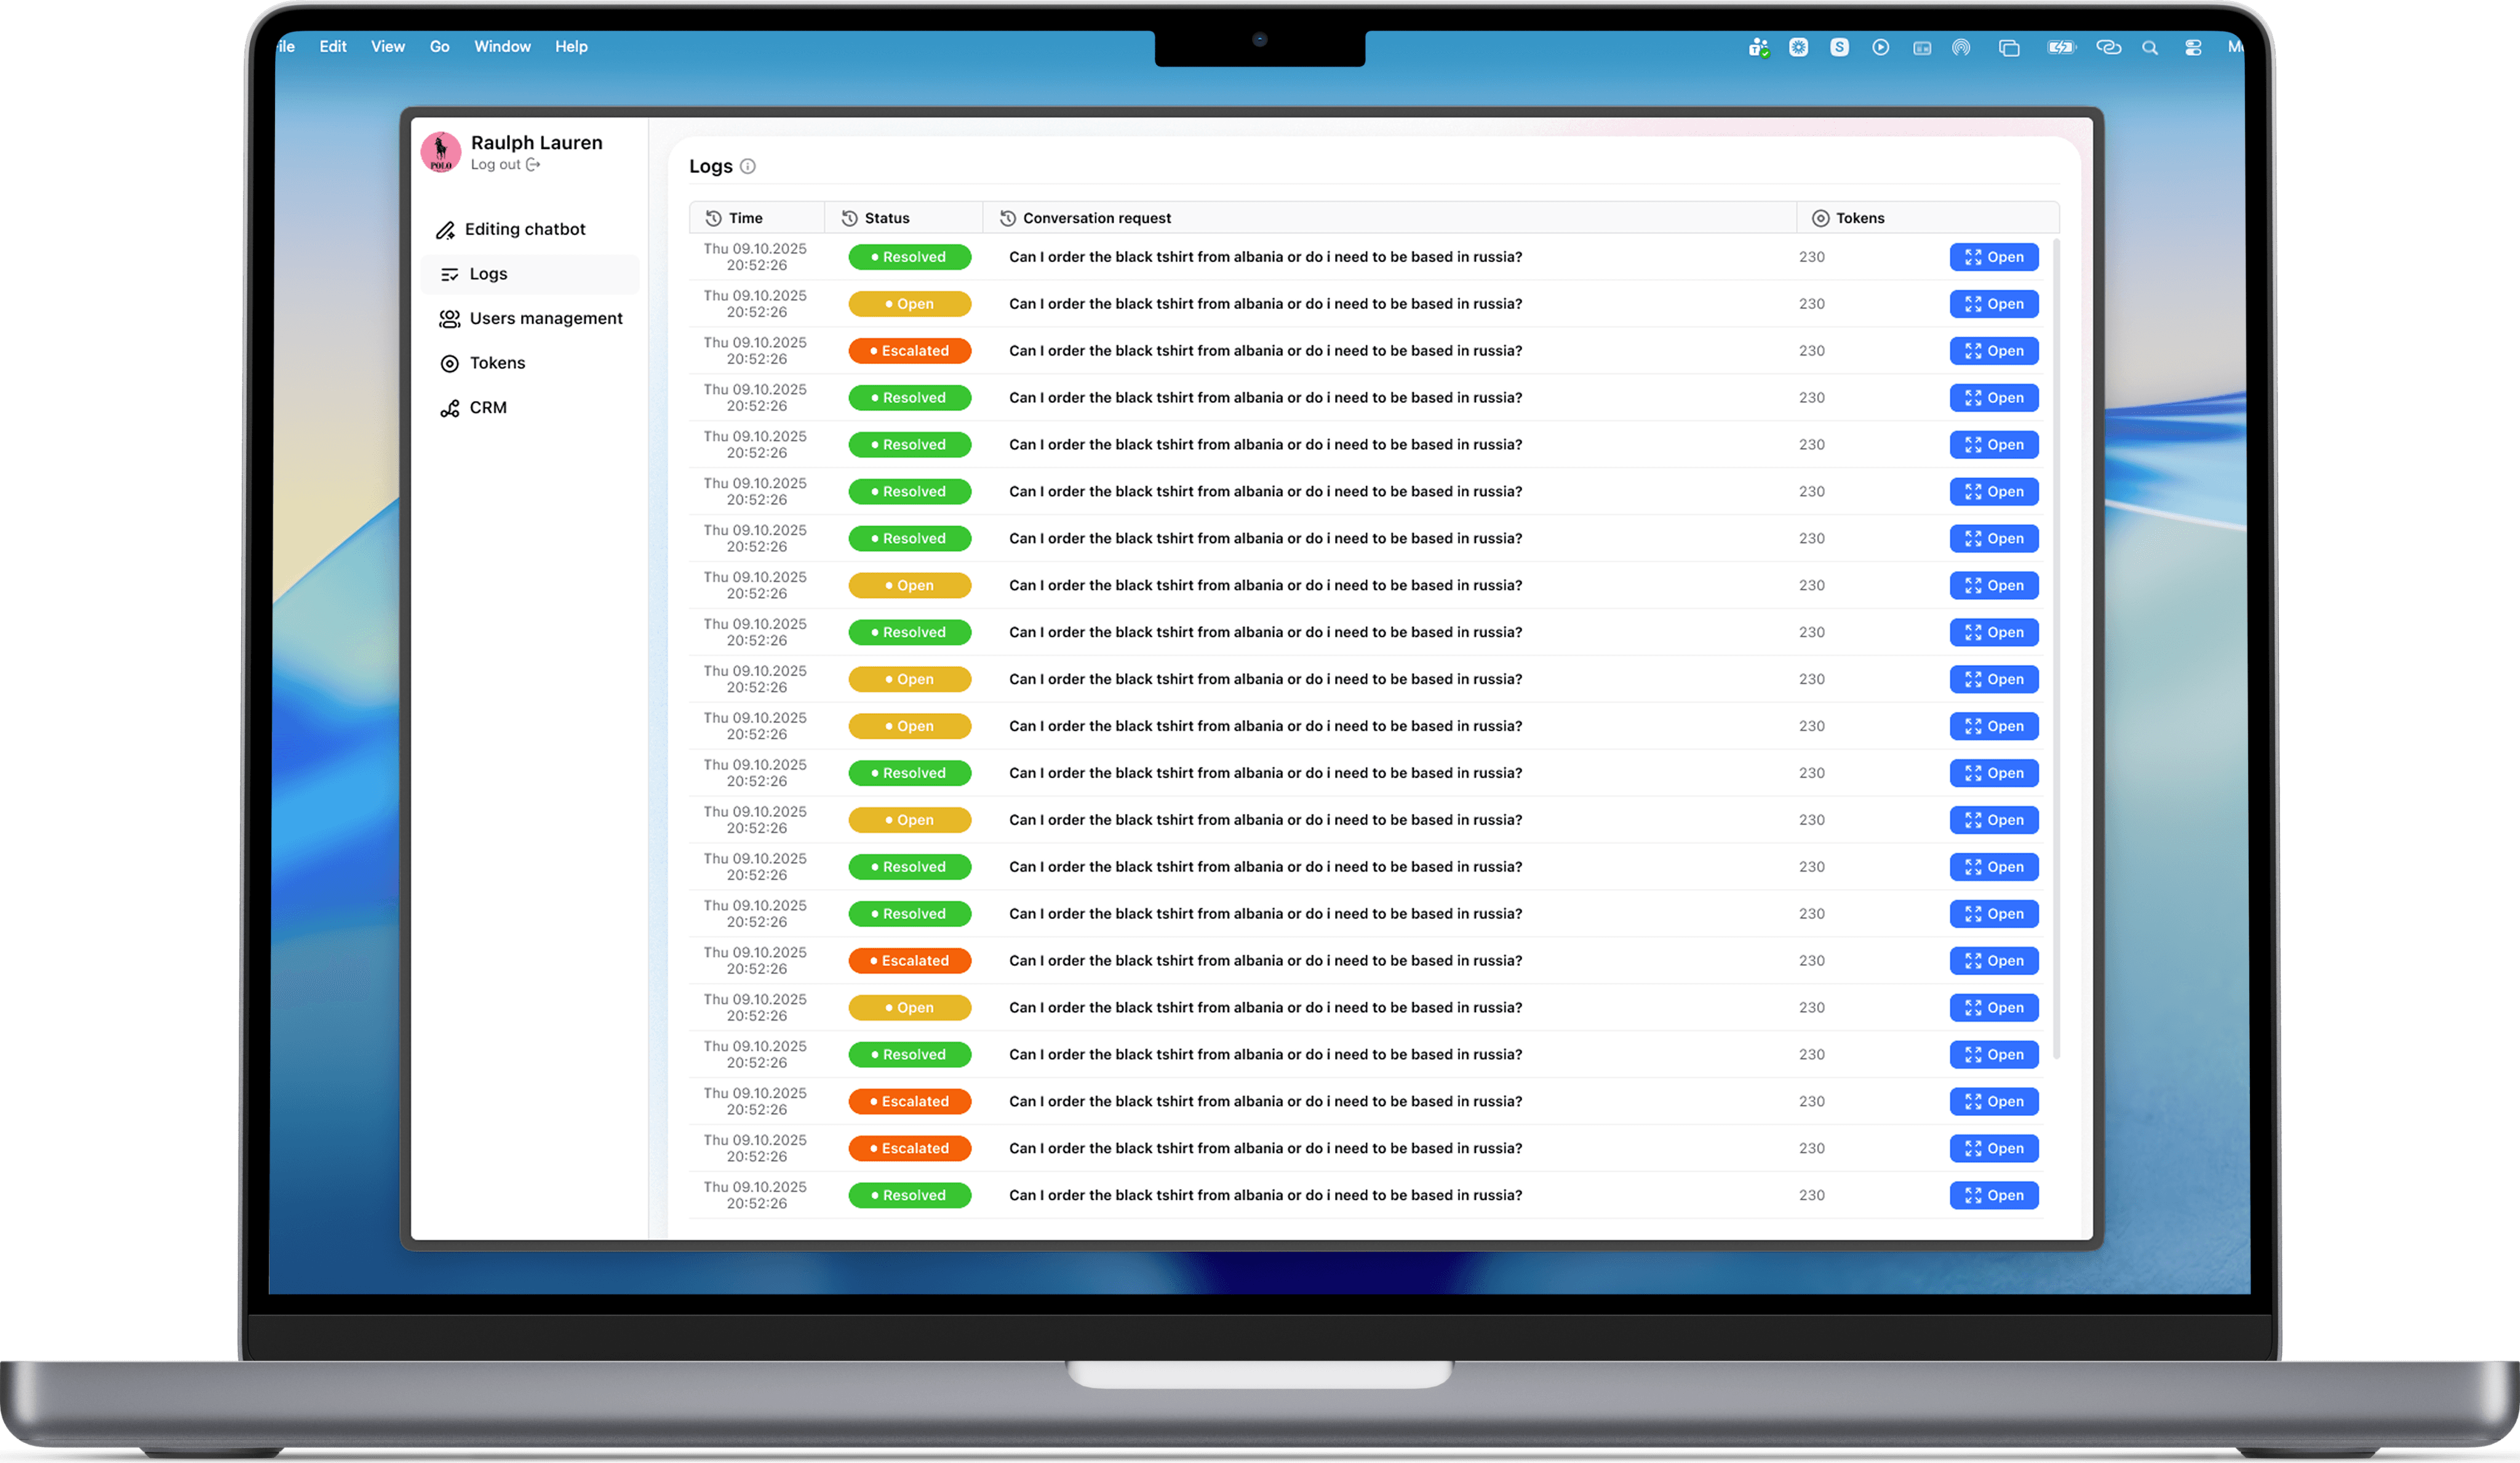This screenshot has height=1463, width=2520.
Task: Open Users management in sidebar
Action: 545,318
